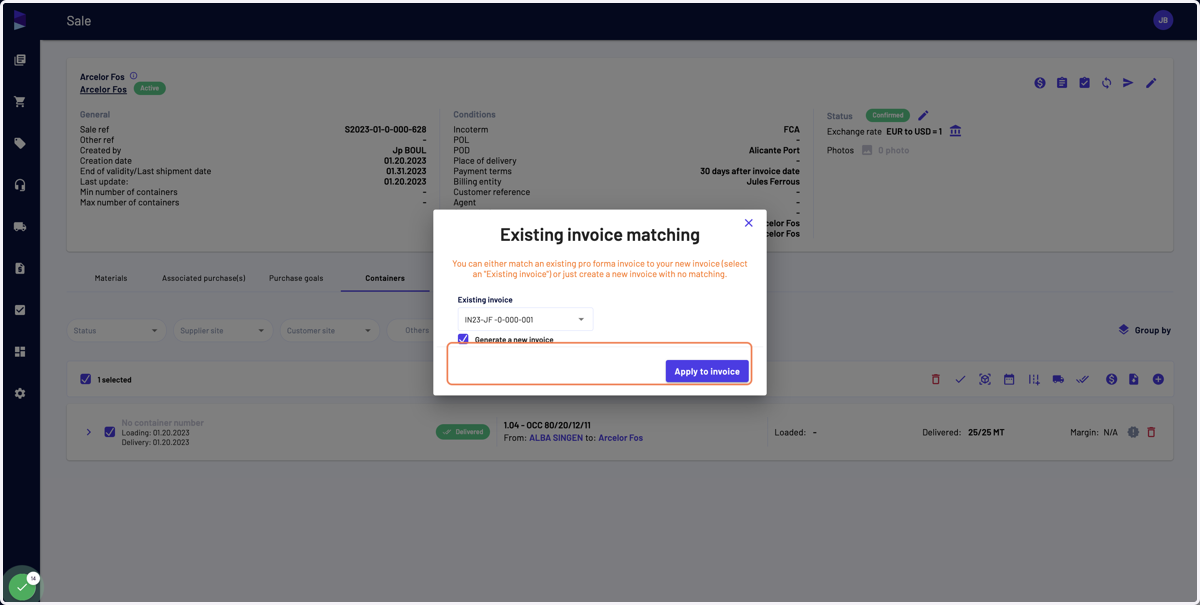Click the '1.04 - OCC 80/20/12/11' material text
This screenshot has width=1200, height=605.
coord(547,425)
